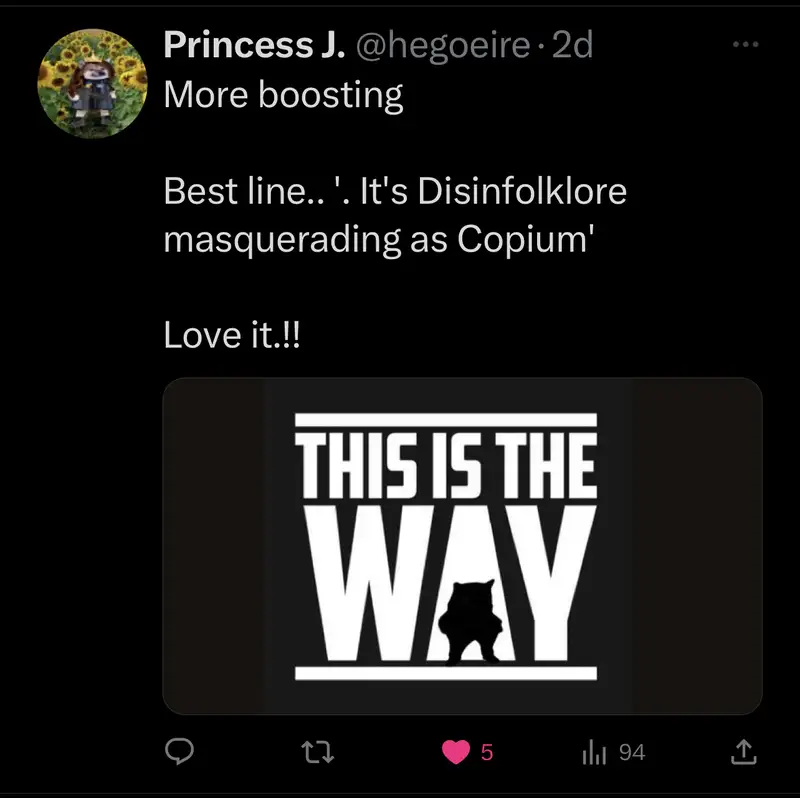Click the 2d timestamp of the post
The width and height of the screenshot is (800, 798).
pos(572,45)
